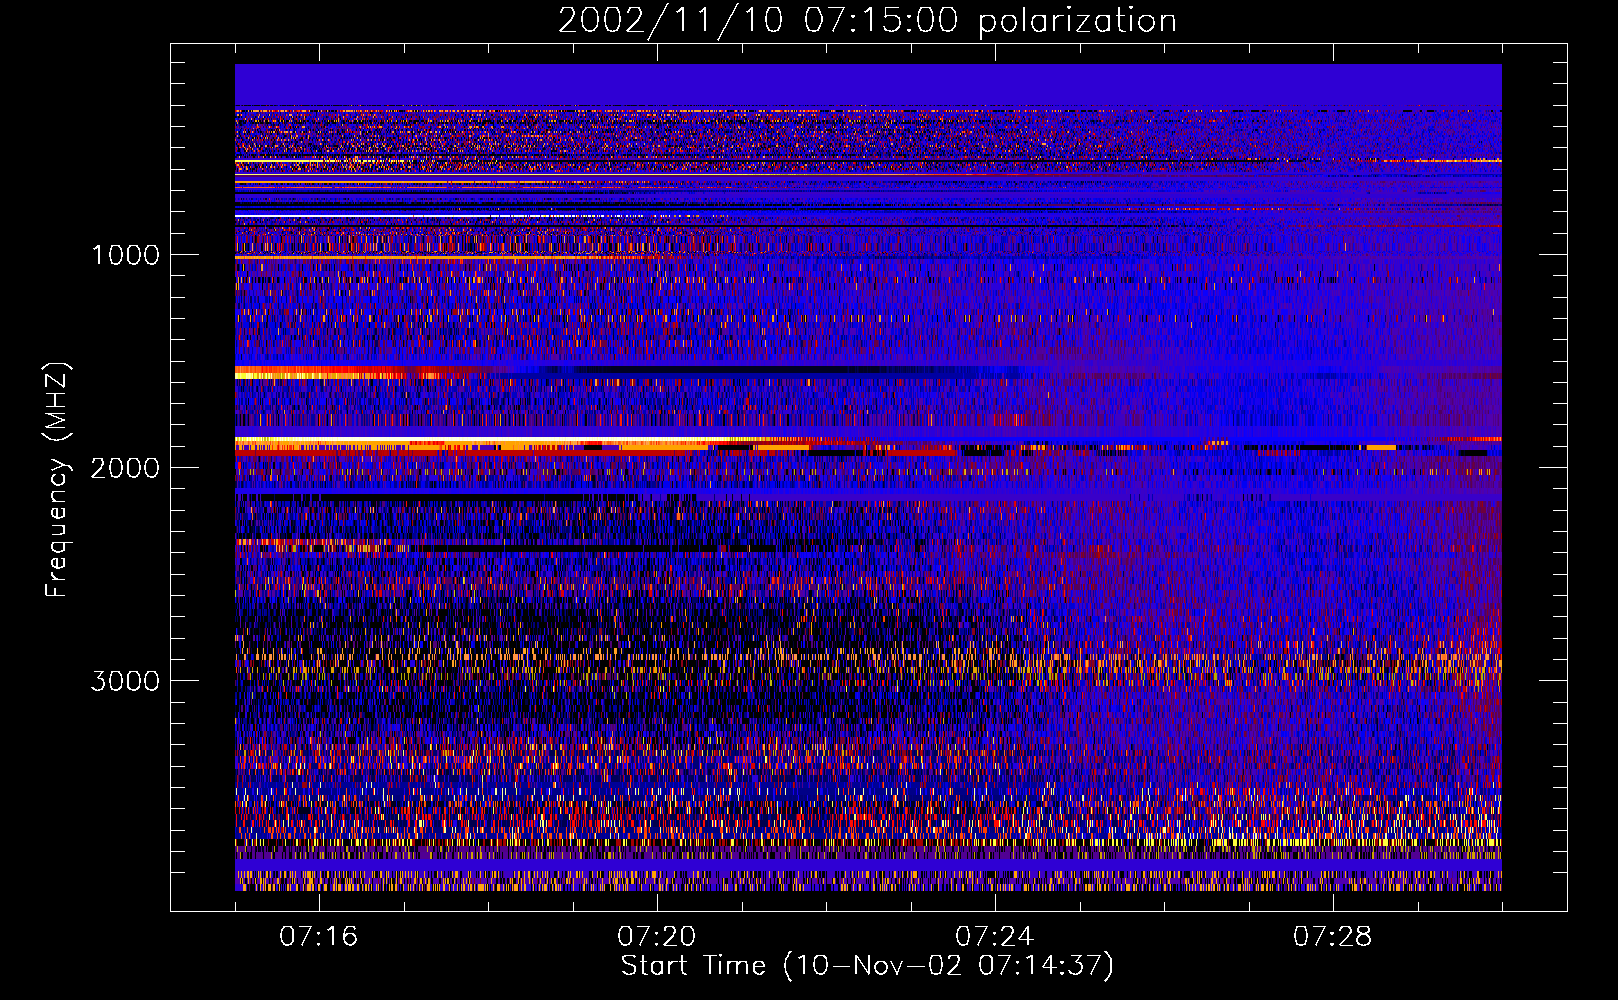
Task: Select the 07:20 time tick label
Action: tap(657, 937)
